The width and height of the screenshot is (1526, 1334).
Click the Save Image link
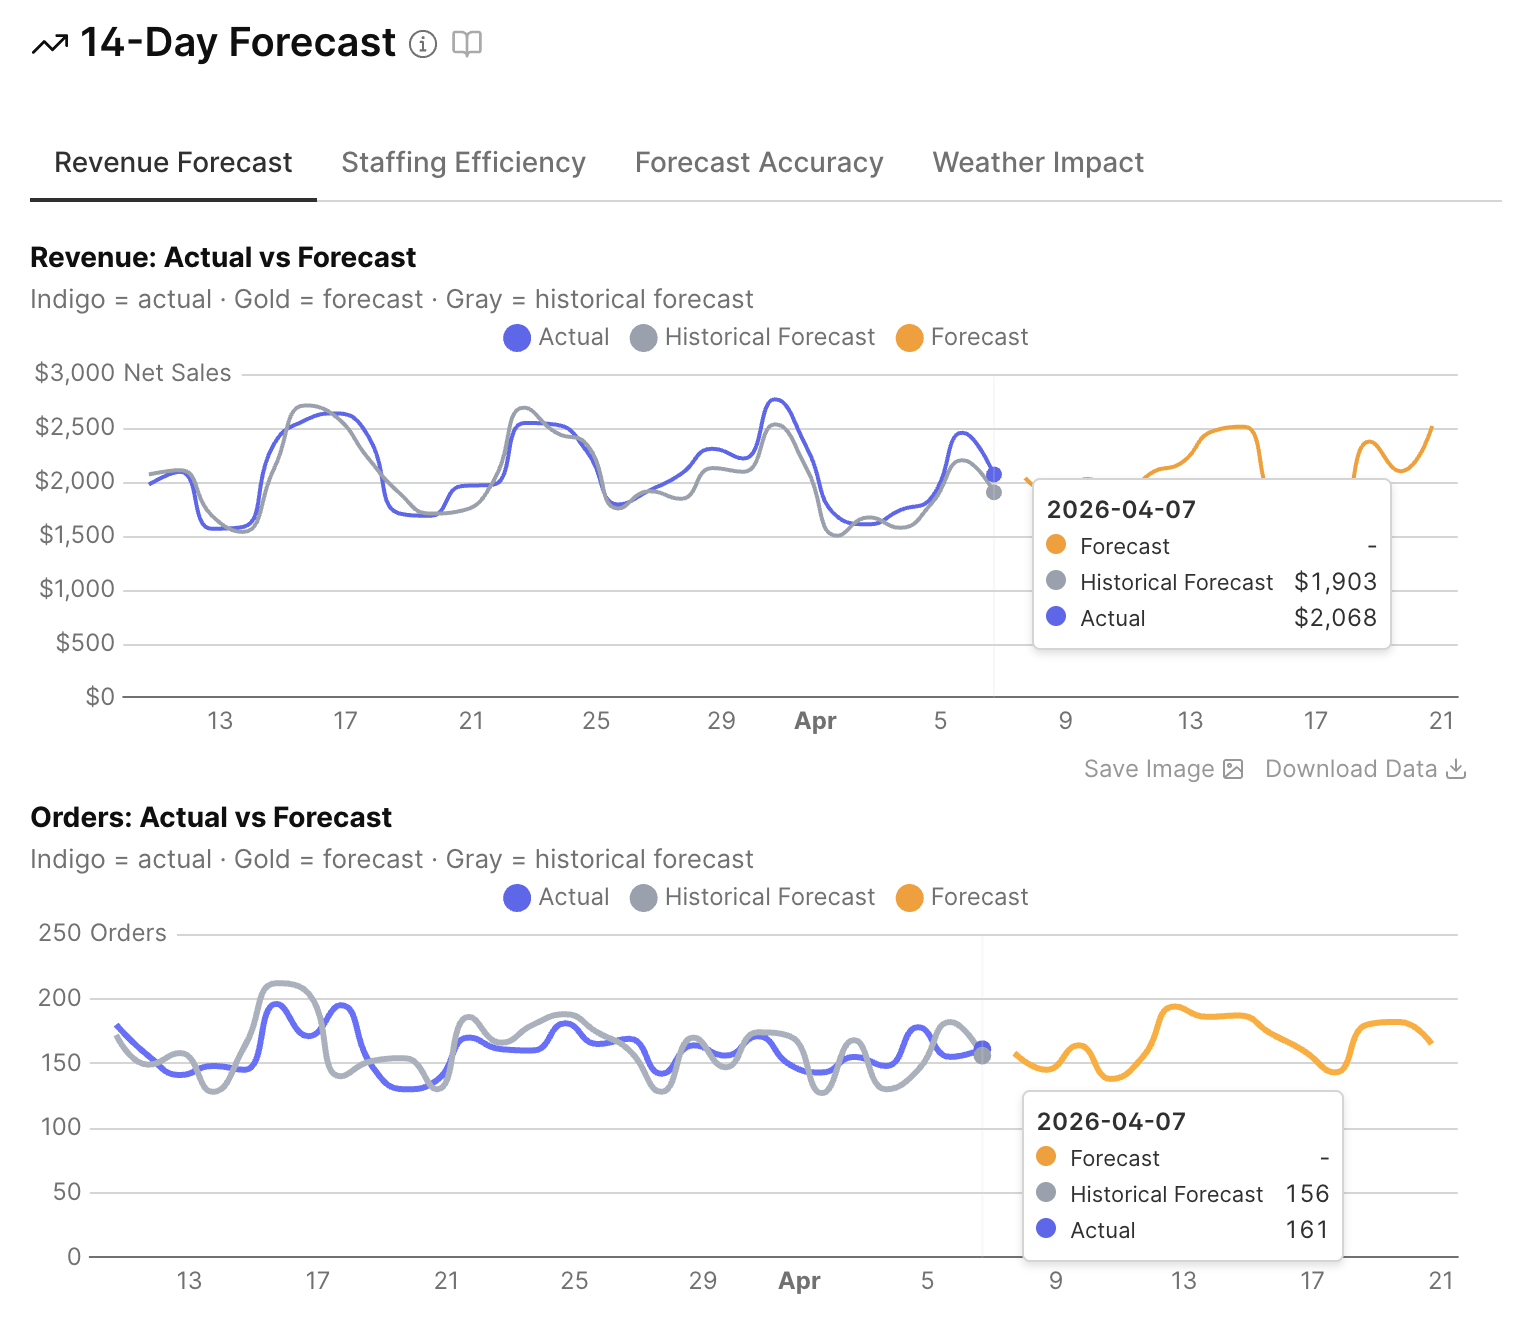pyautogui.click(x=1149, y=769)
